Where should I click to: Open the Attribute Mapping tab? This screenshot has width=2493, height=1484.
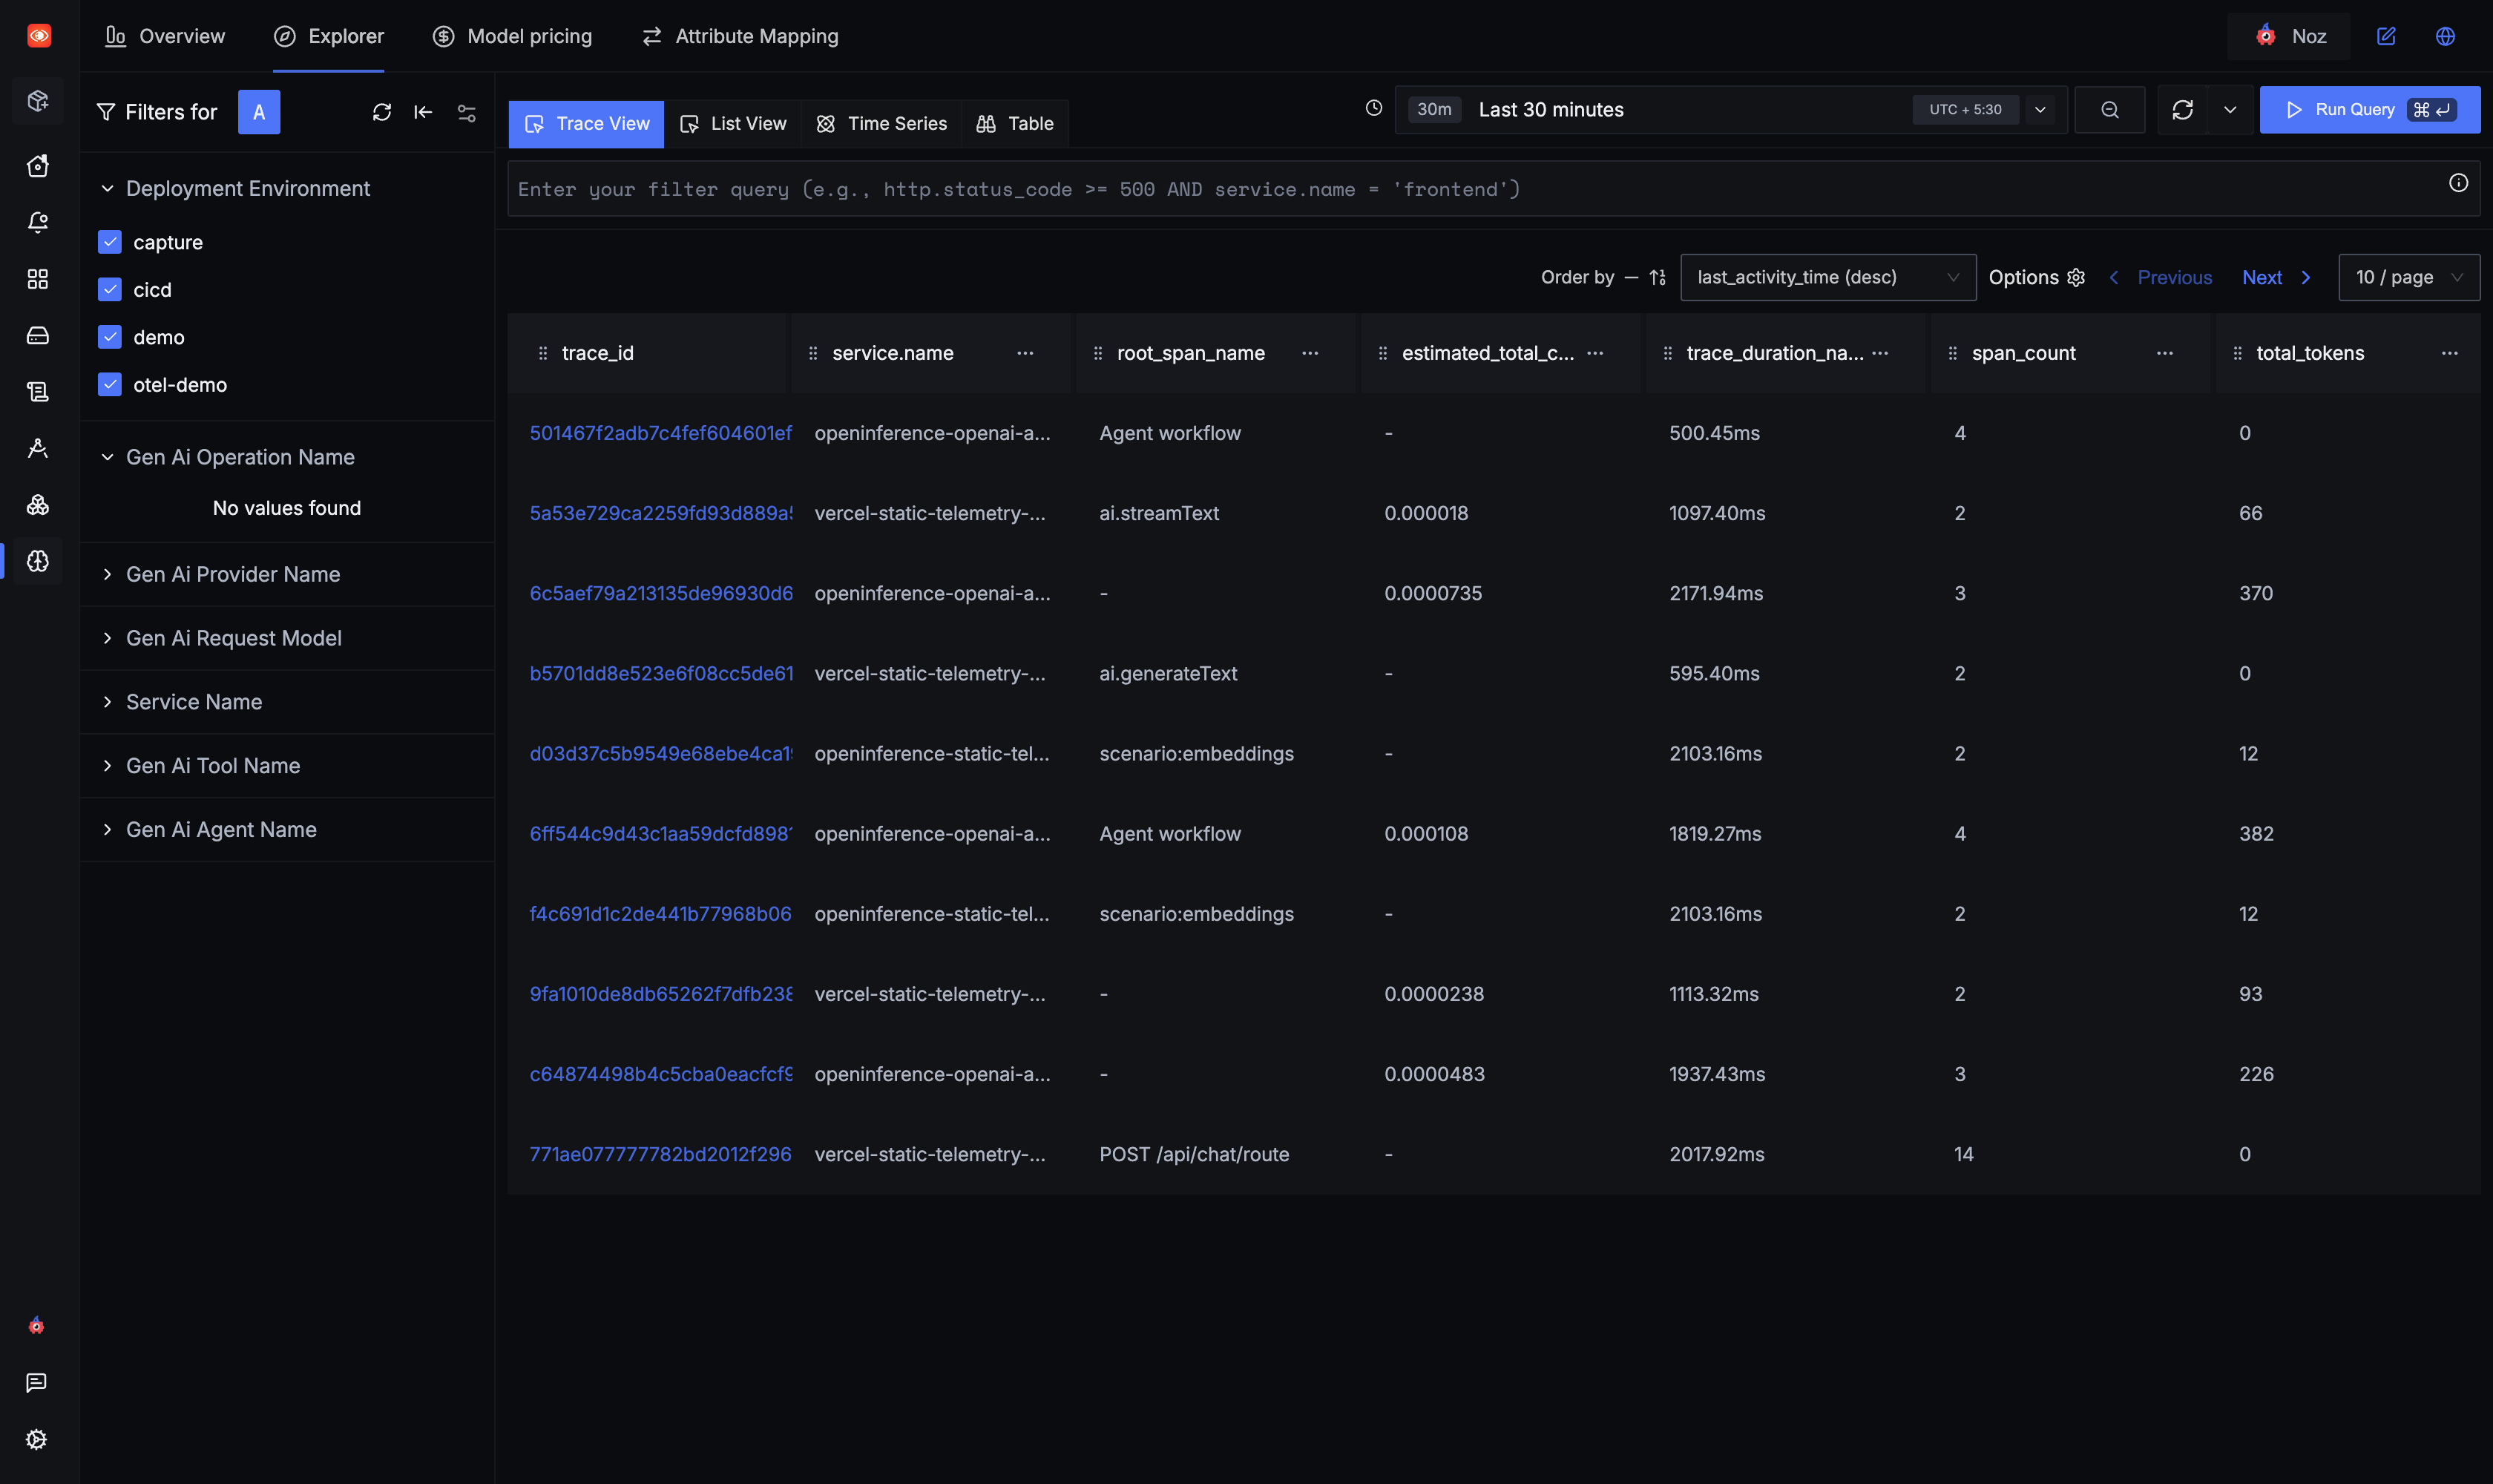740,36
